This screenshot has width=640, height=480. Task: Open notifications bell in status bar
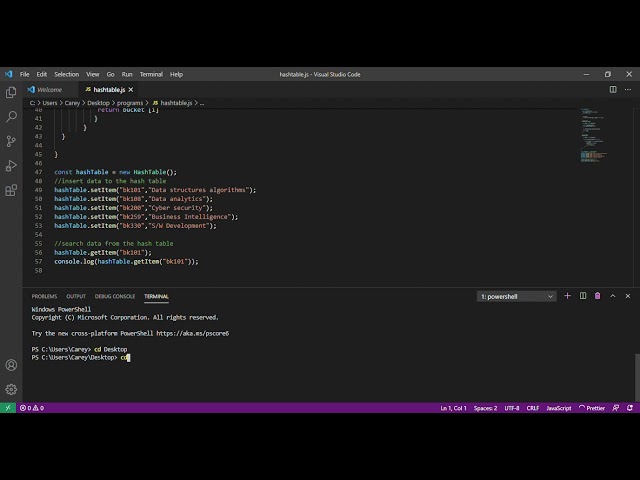[x=630, y=408]
